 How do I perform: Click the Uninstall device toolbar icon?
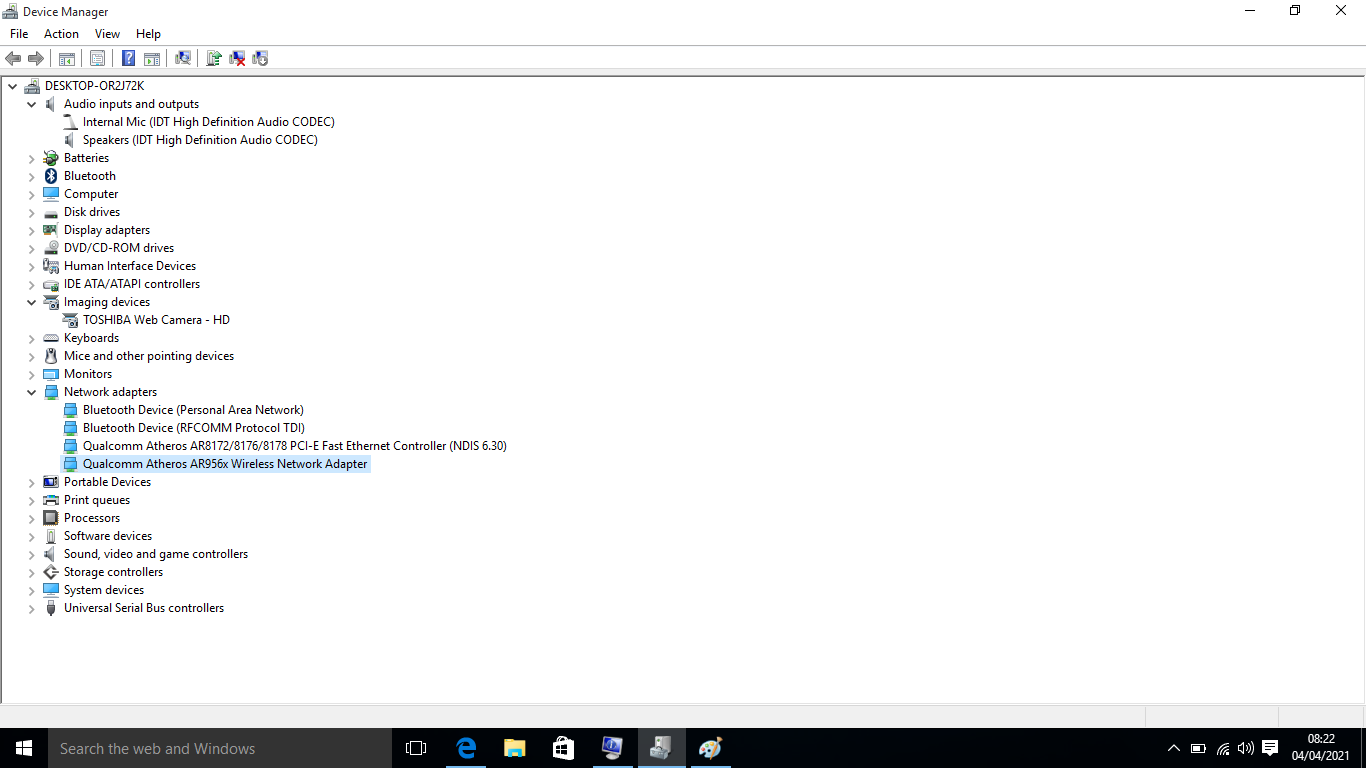(236, 58)
